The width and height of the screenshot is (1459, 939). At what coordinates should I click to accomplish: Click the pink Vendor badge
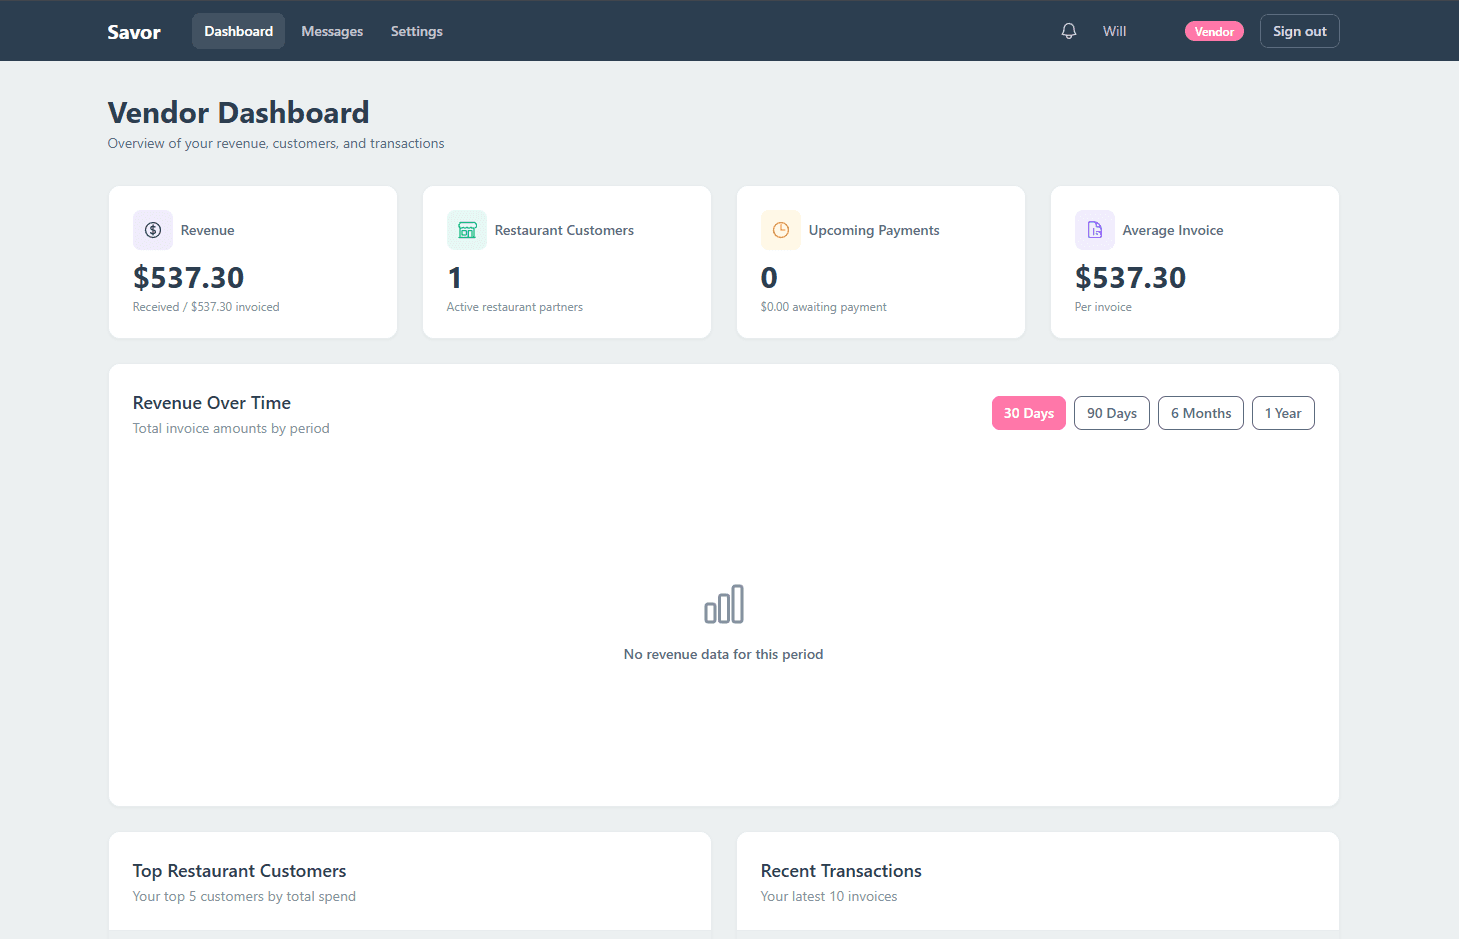(x=1214, y=31)
